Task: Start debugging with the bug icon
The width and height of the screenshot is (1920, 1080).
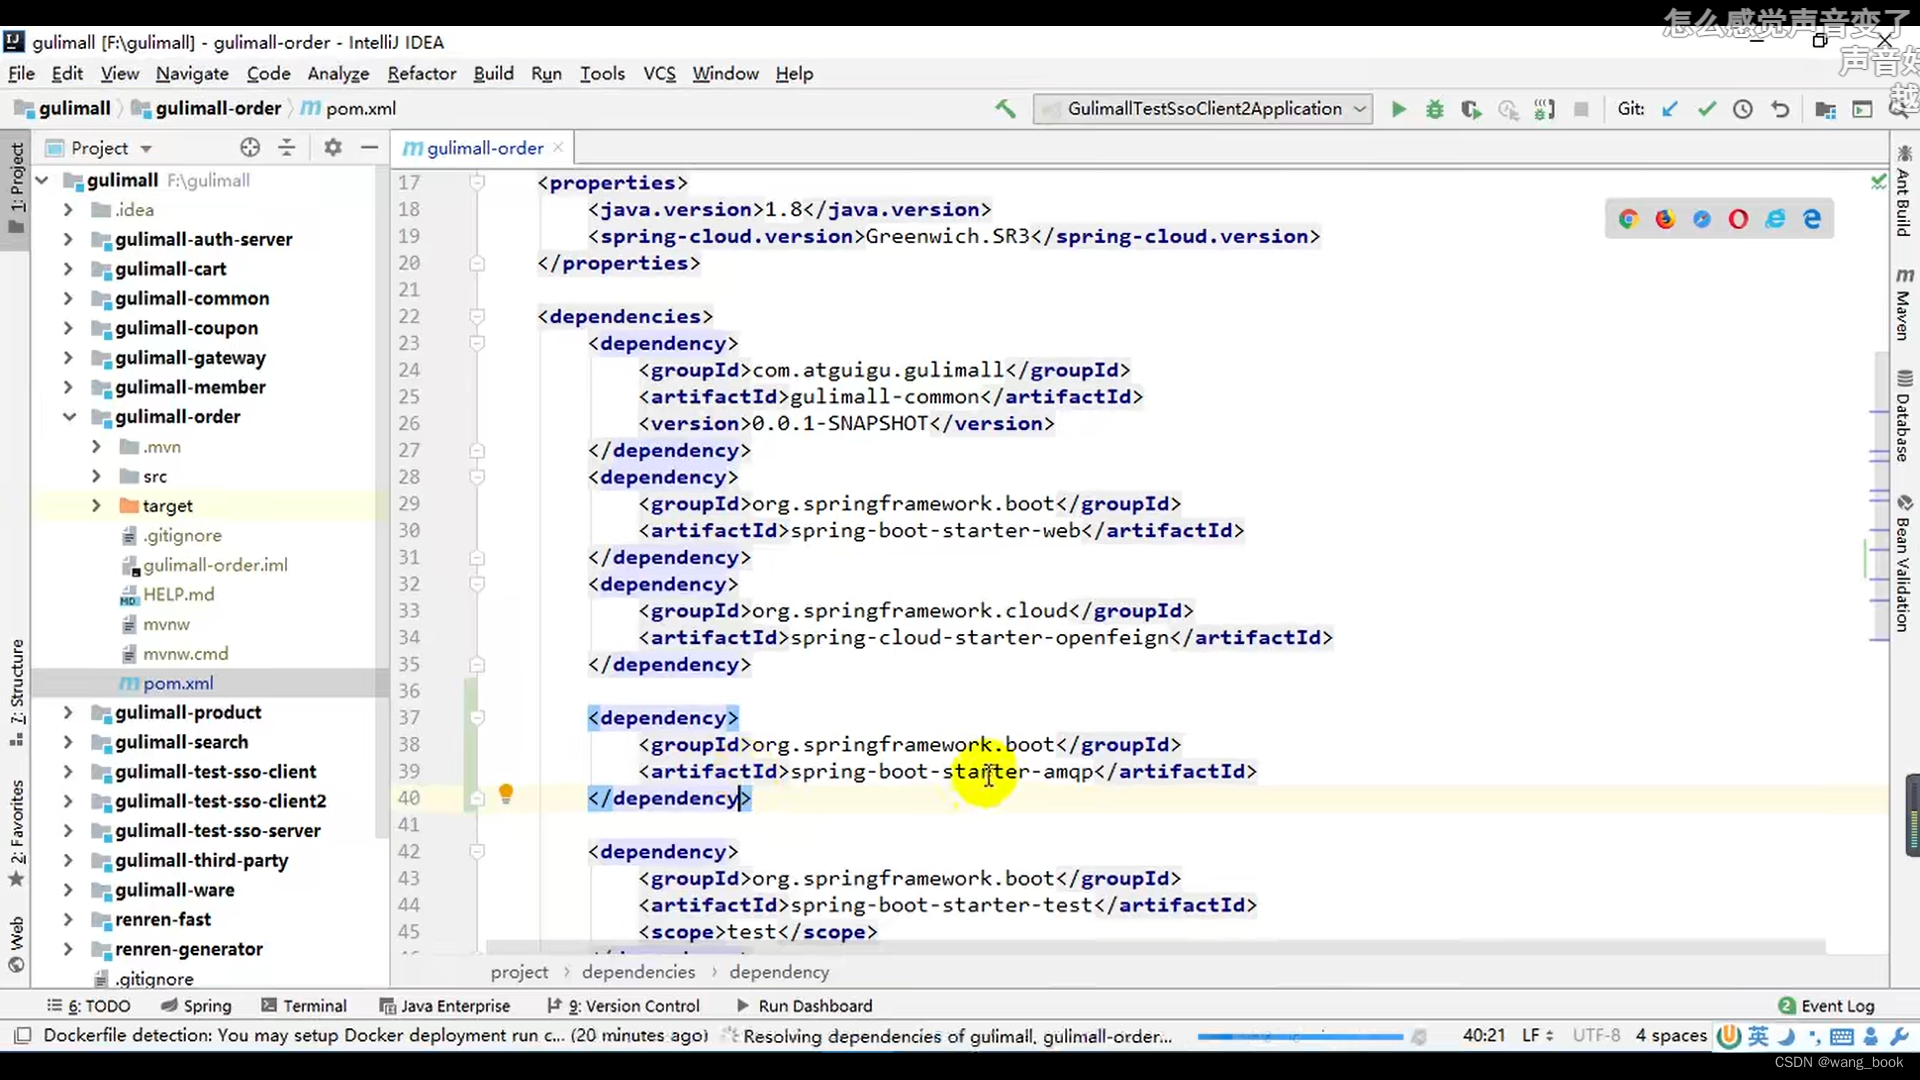Action: [x=1434, y=109]
